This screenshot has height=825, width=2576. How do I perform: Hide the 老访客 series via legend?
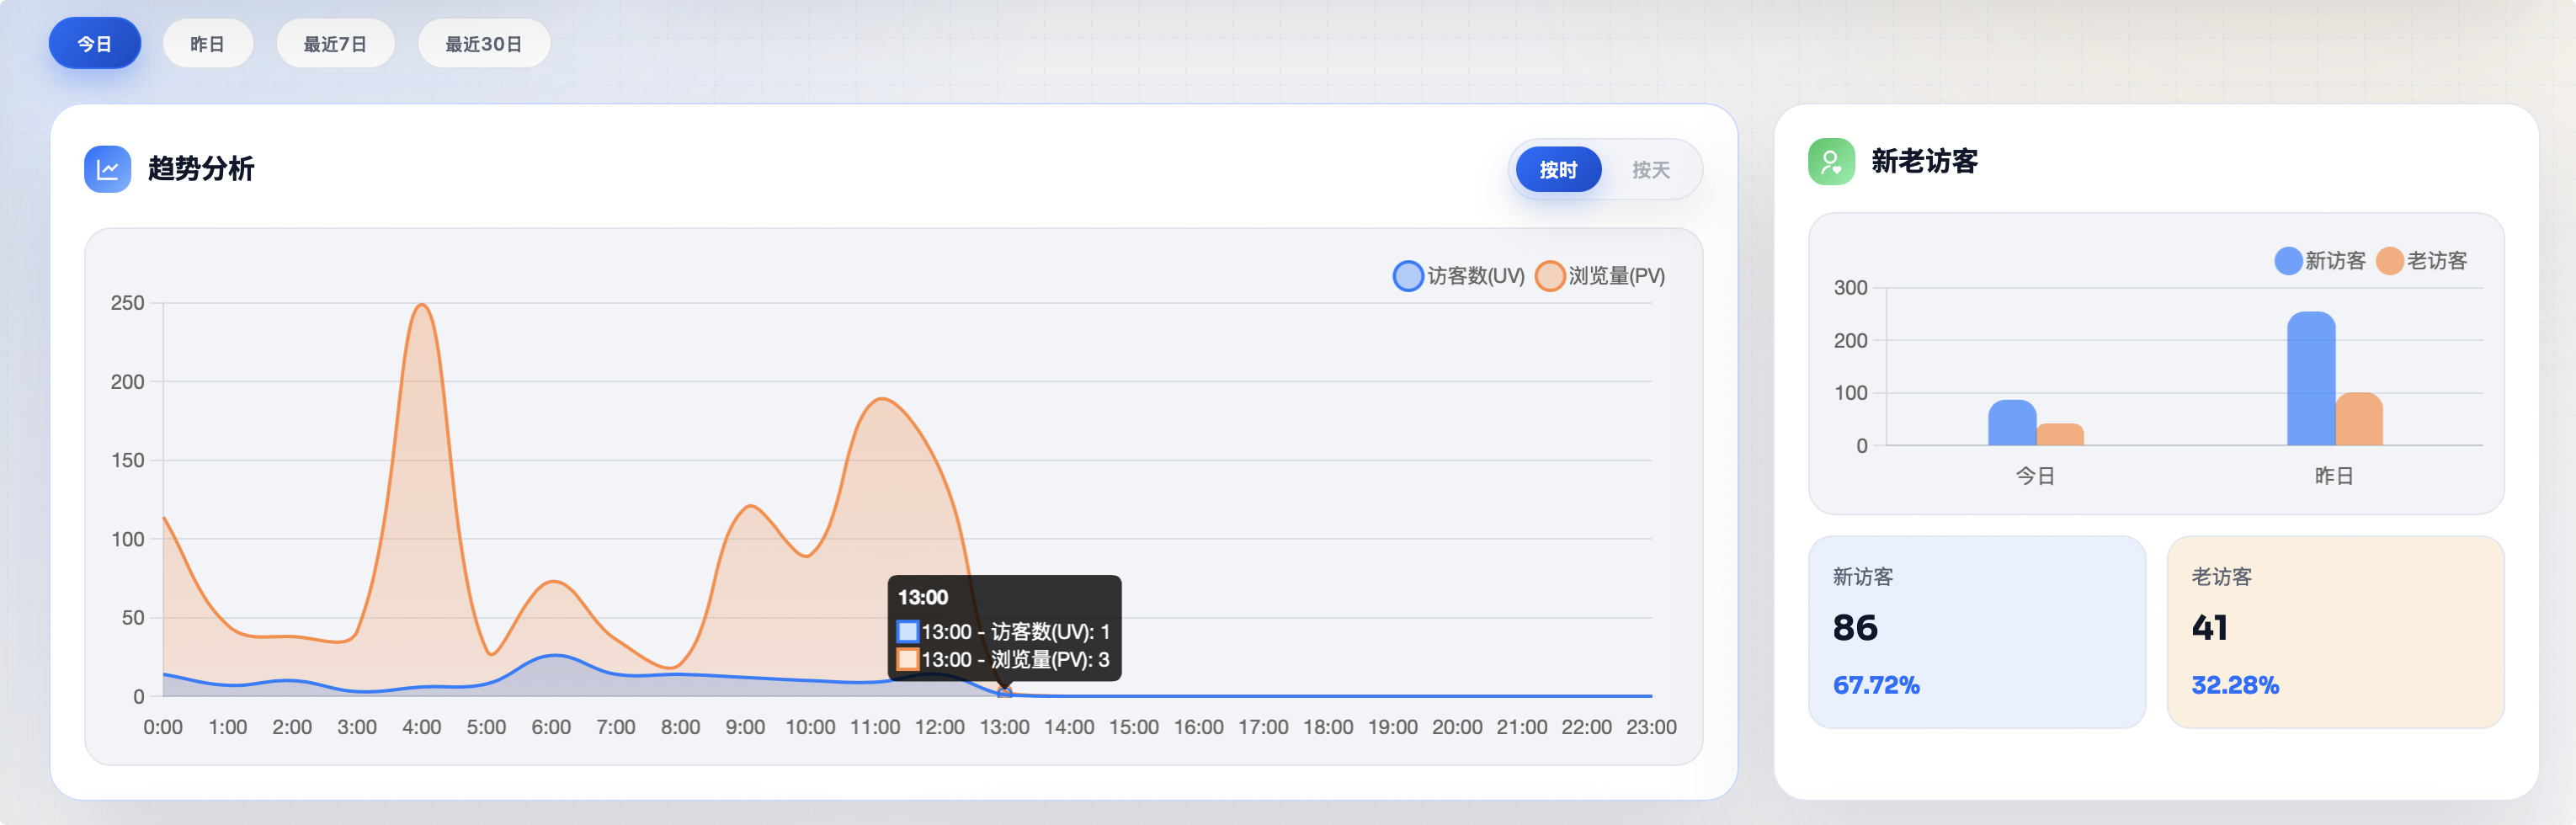click(2421, 261)
